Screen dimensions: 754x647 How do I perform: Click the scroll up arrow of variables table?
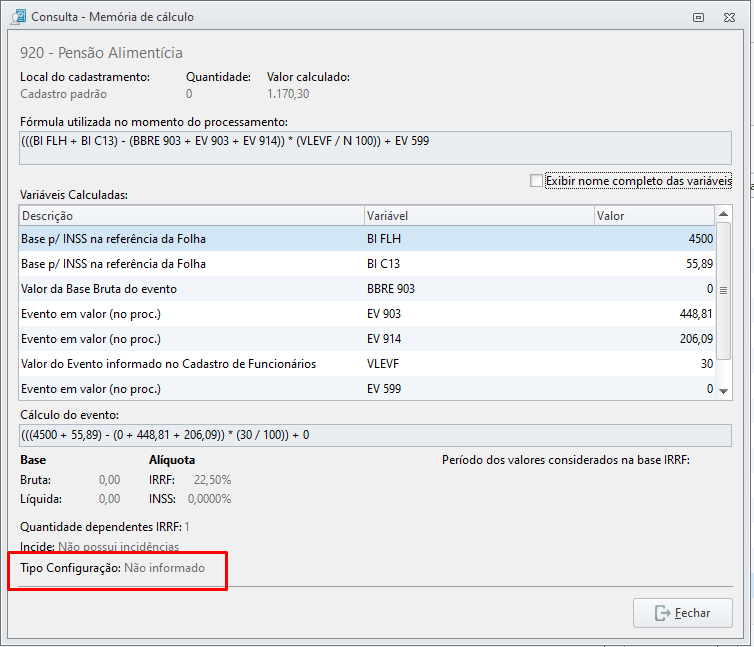pyautogui.click(x=723, y=214)
